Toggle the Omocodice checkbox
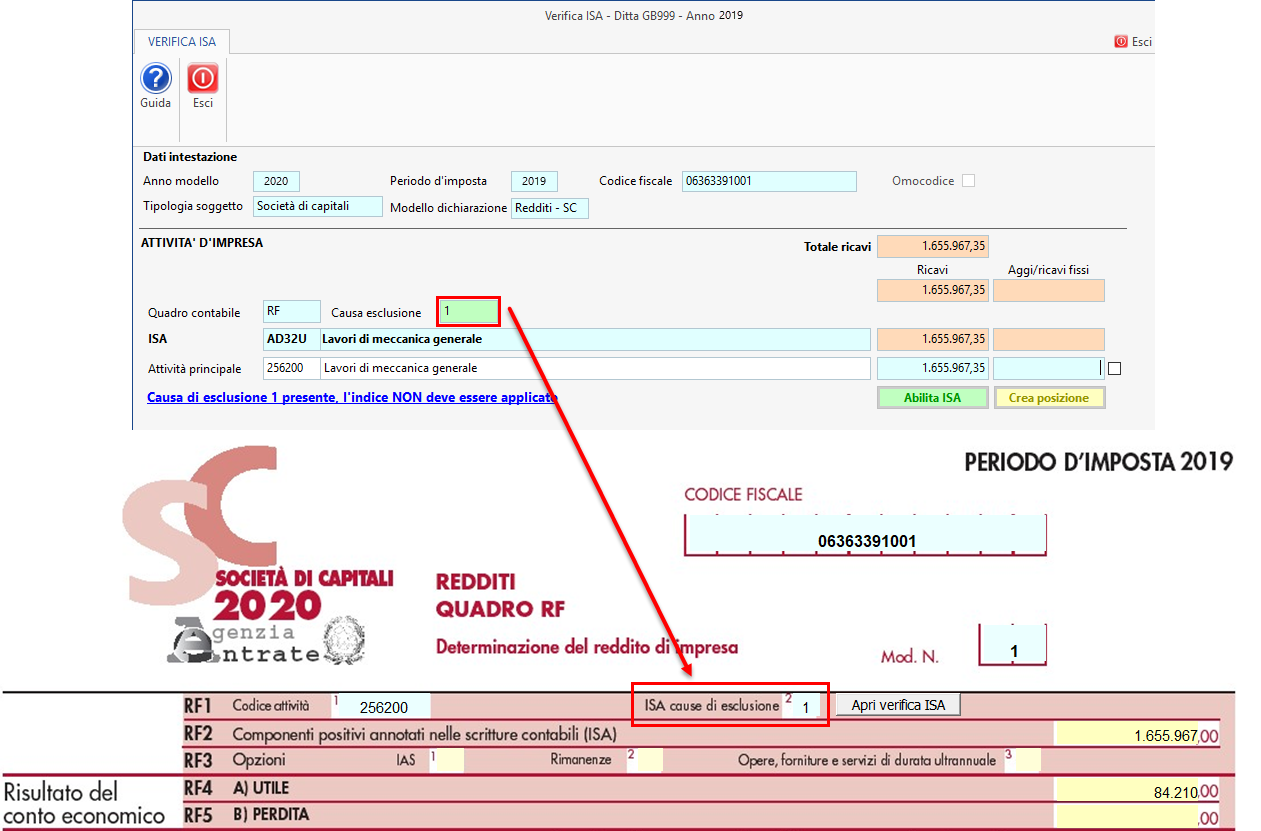 point(967,181)
